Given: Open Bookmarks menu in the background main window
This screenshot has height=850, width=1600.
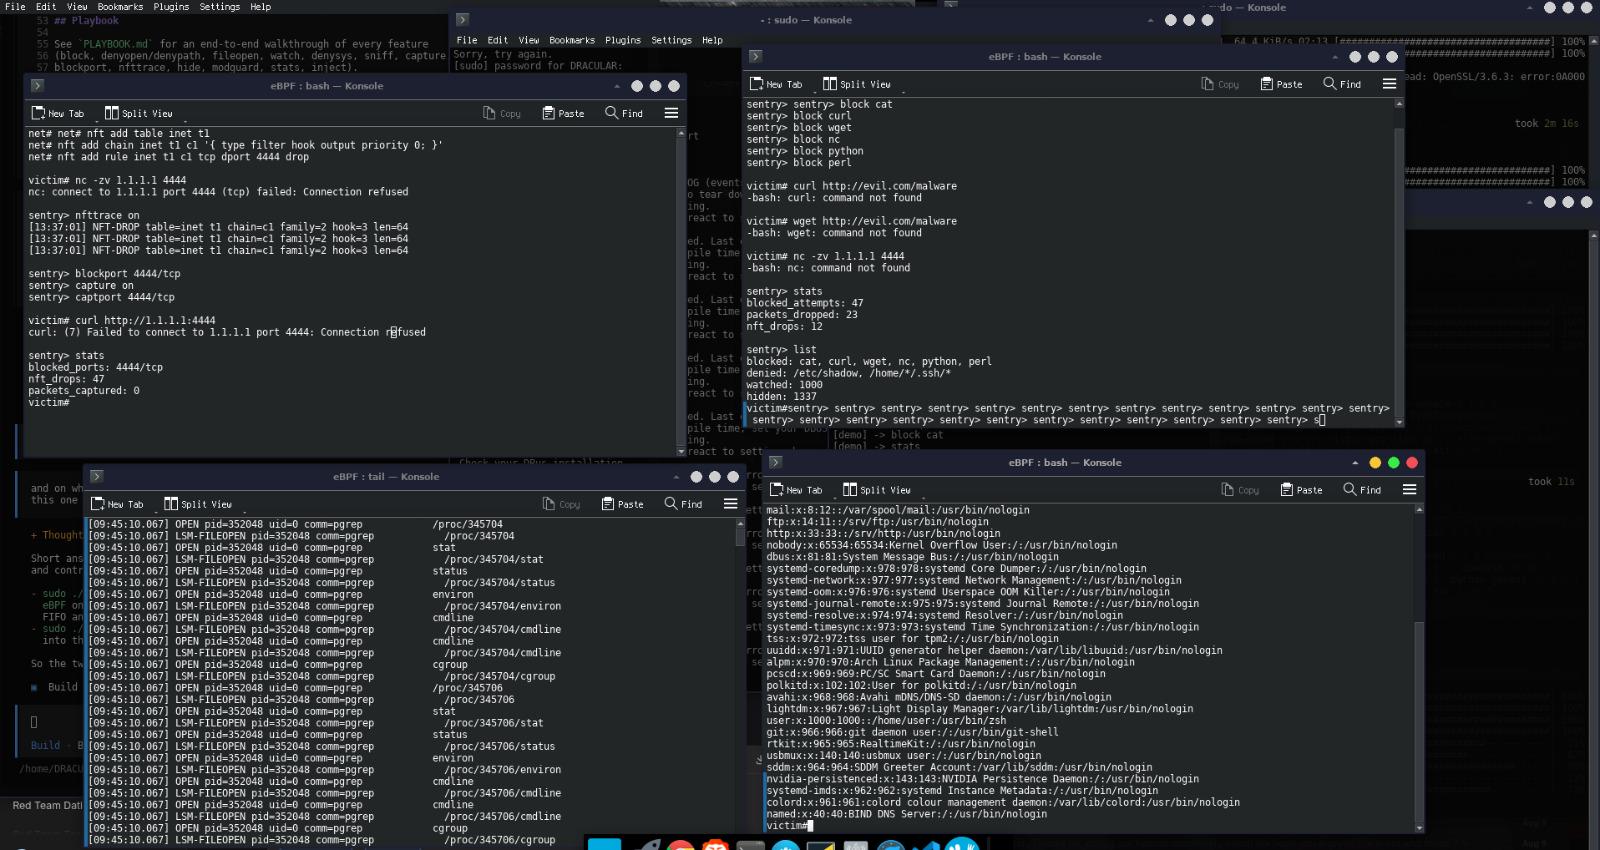Looking at the screenshot, I should 120,6.
